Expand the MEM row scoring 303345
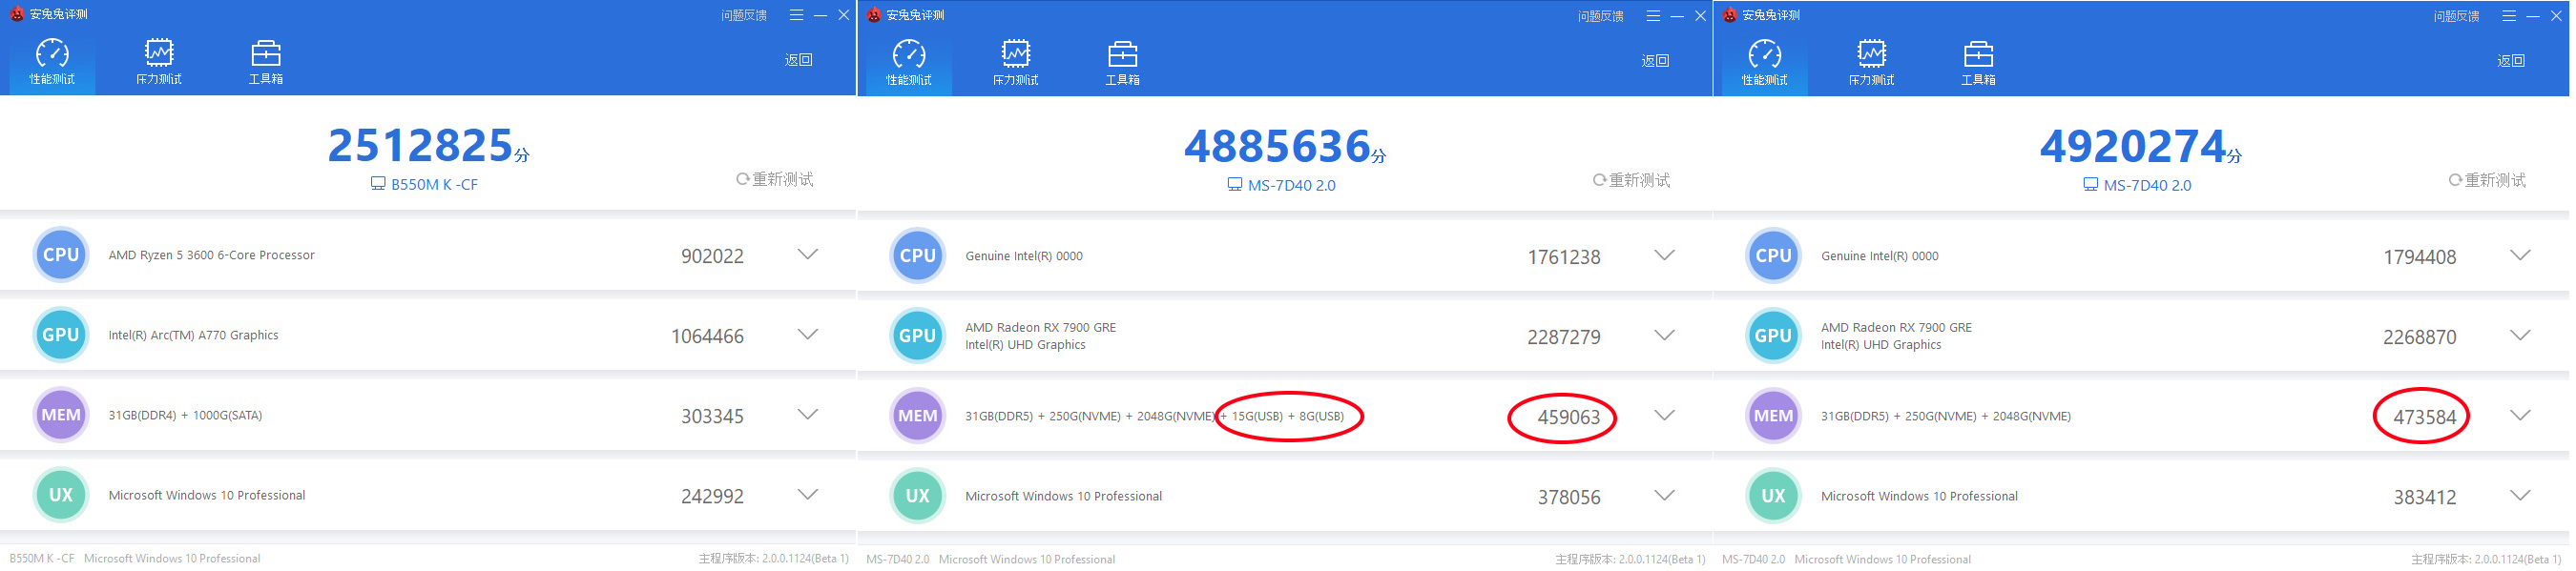Viewport: 2576px width, 571px height. 808,414
